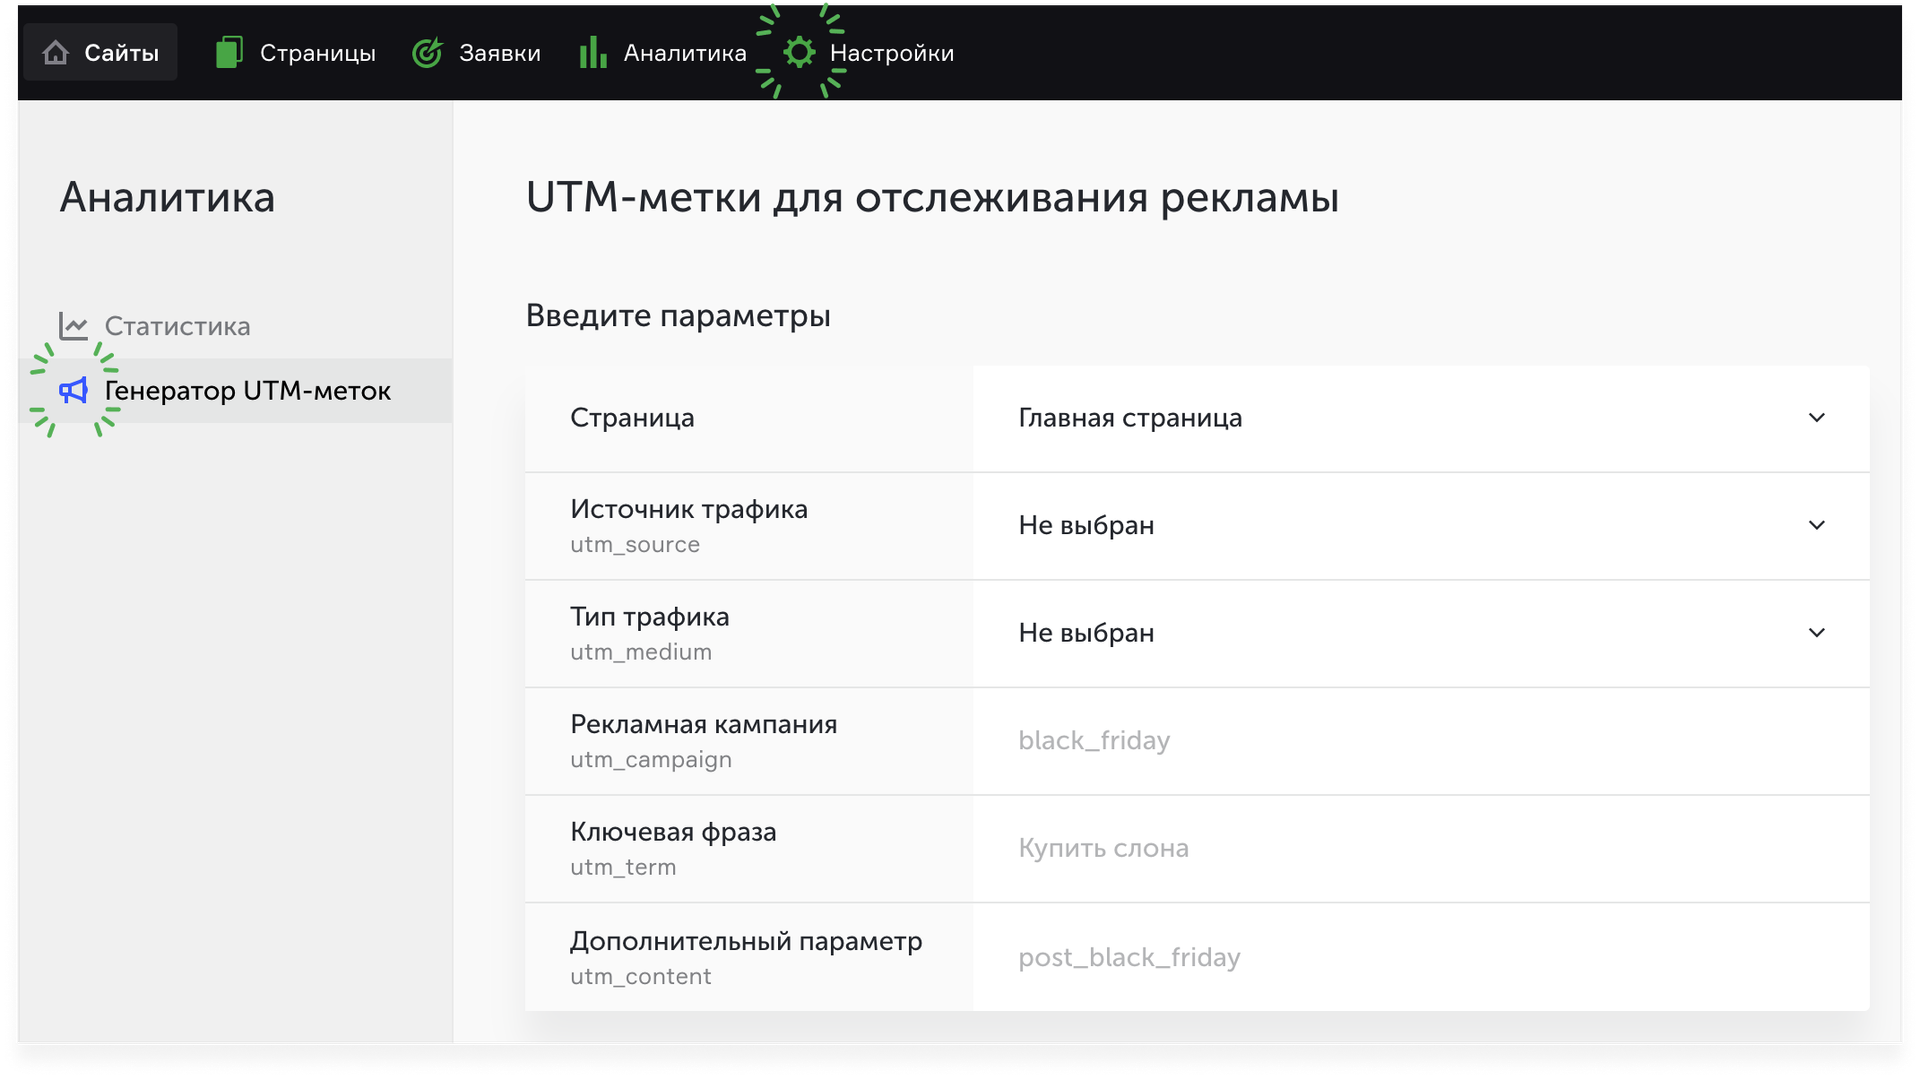Open Статистика in the sidebar
Screen dimensions: 1920x1079
click(x=177, y=326)
